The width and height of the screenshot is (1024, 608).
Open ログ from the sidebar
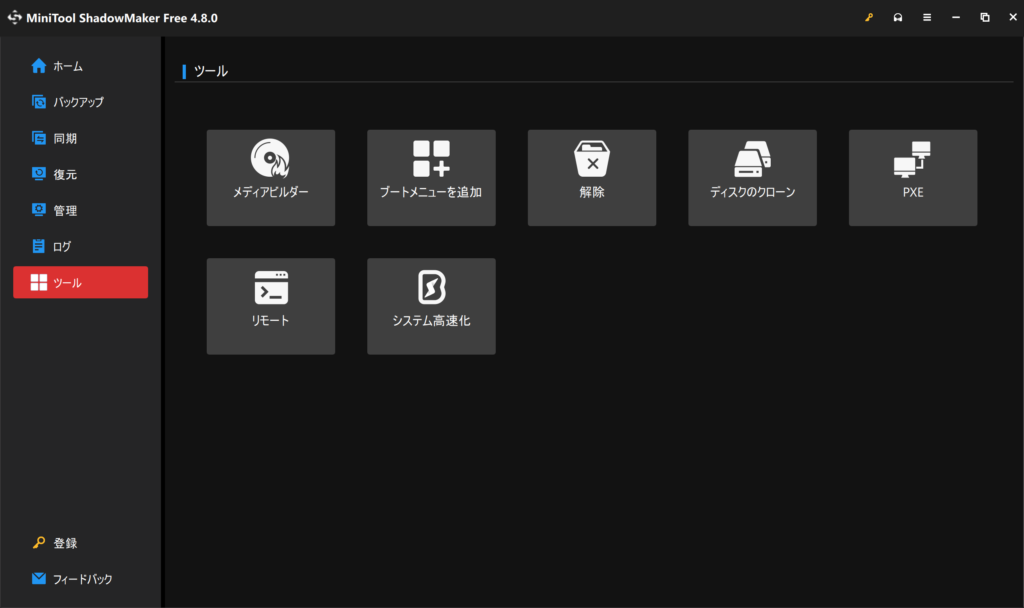(62, 246)
